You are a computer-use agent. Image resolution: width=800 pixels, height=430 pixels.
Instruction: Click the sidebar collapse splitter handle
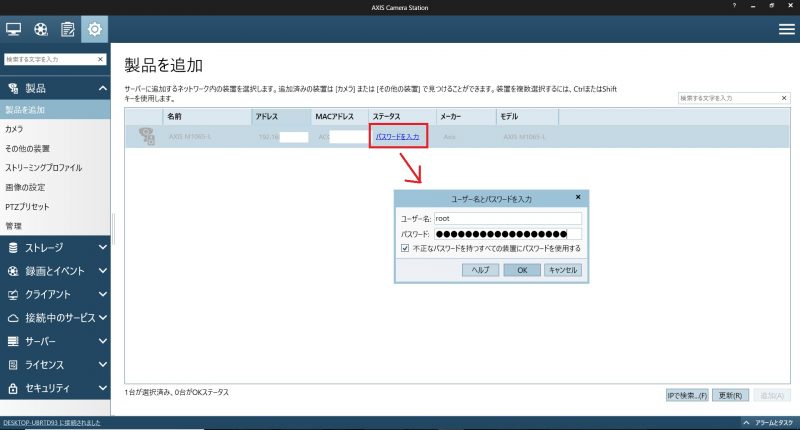click(113, 229)
